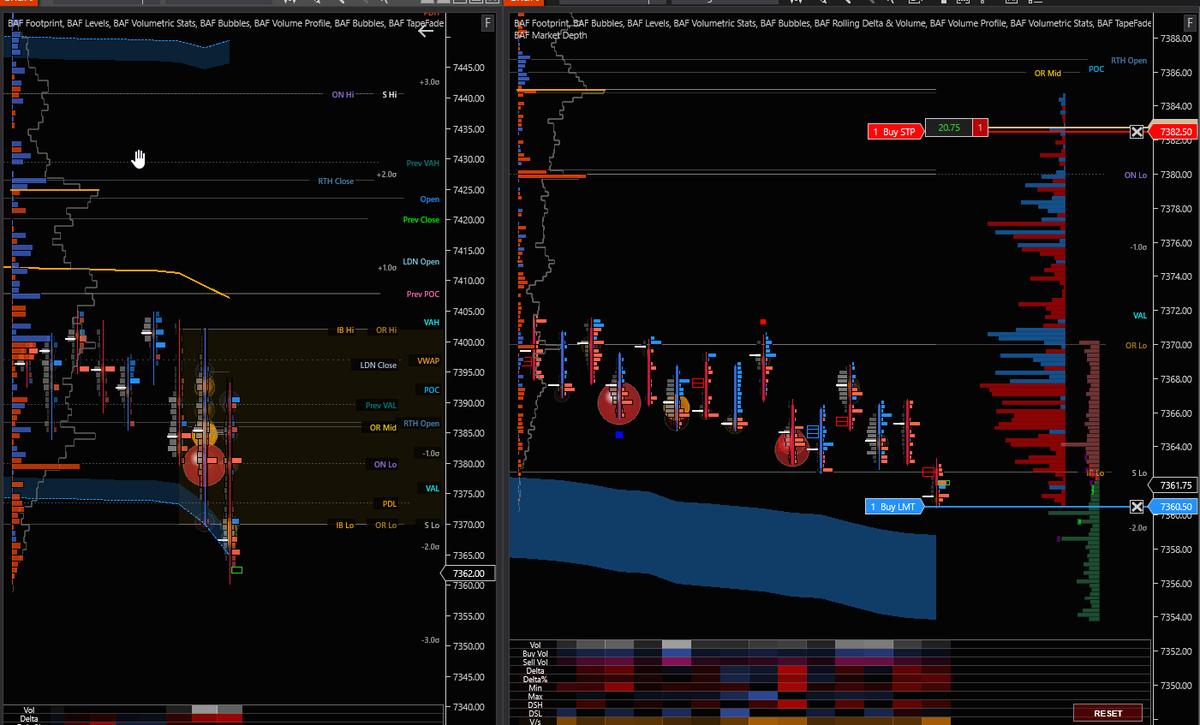Click the green rectangle marker near 7362 on the left chart
This screenshot has width=1200, height=725.
pos(236,570)
